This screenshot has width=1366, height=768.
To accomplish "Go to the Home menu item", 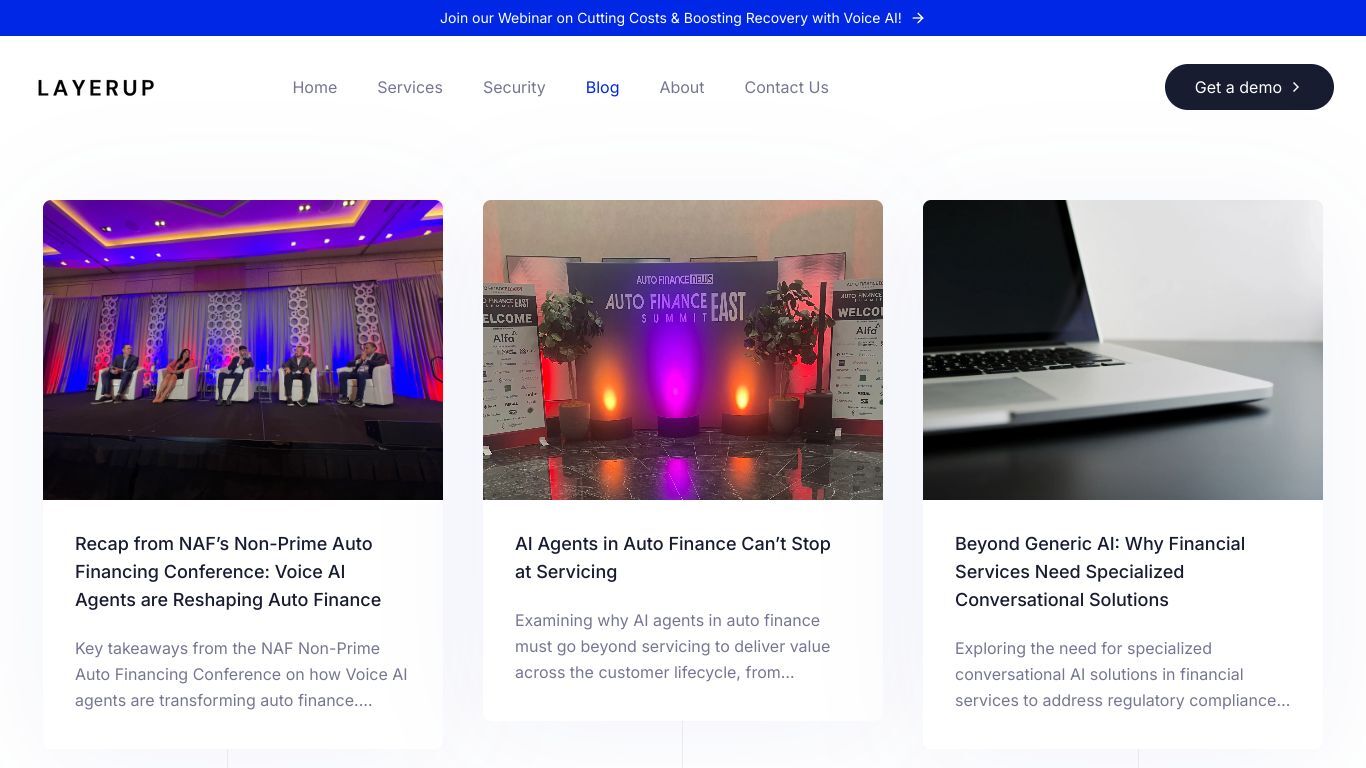I will tap(315, 87).
